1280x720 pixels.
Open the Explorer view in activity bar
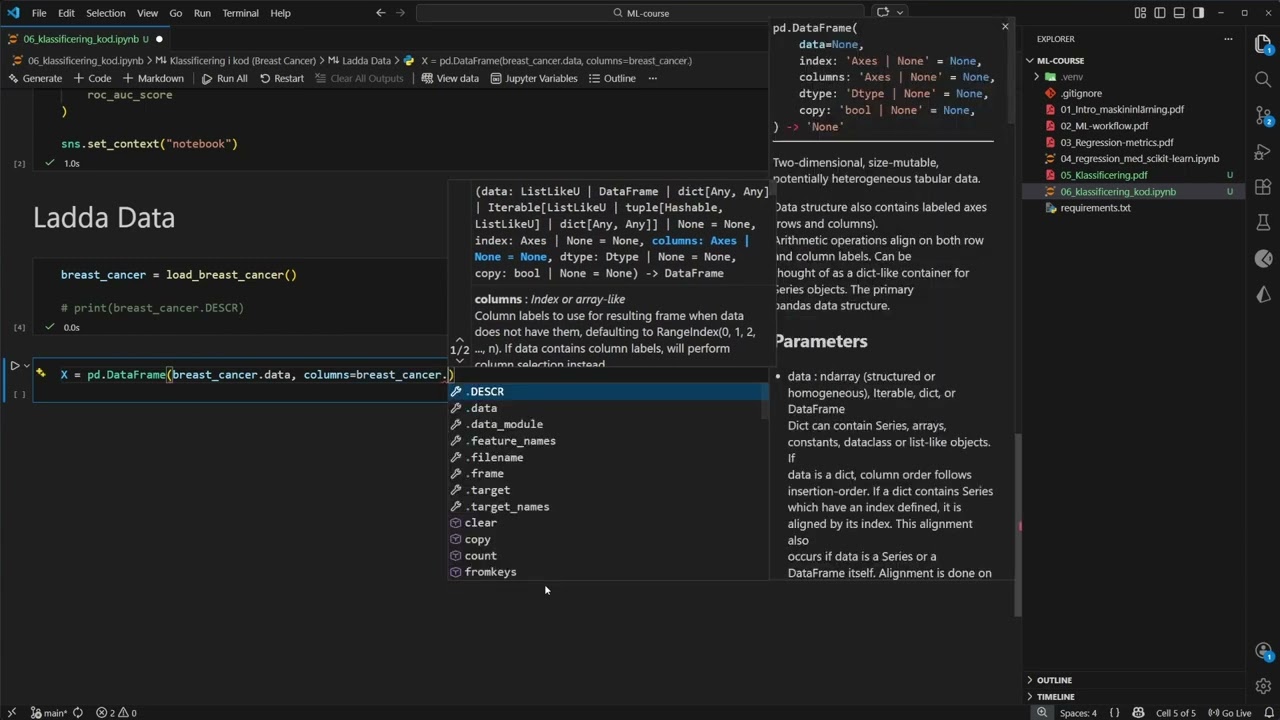point(1263,45)
